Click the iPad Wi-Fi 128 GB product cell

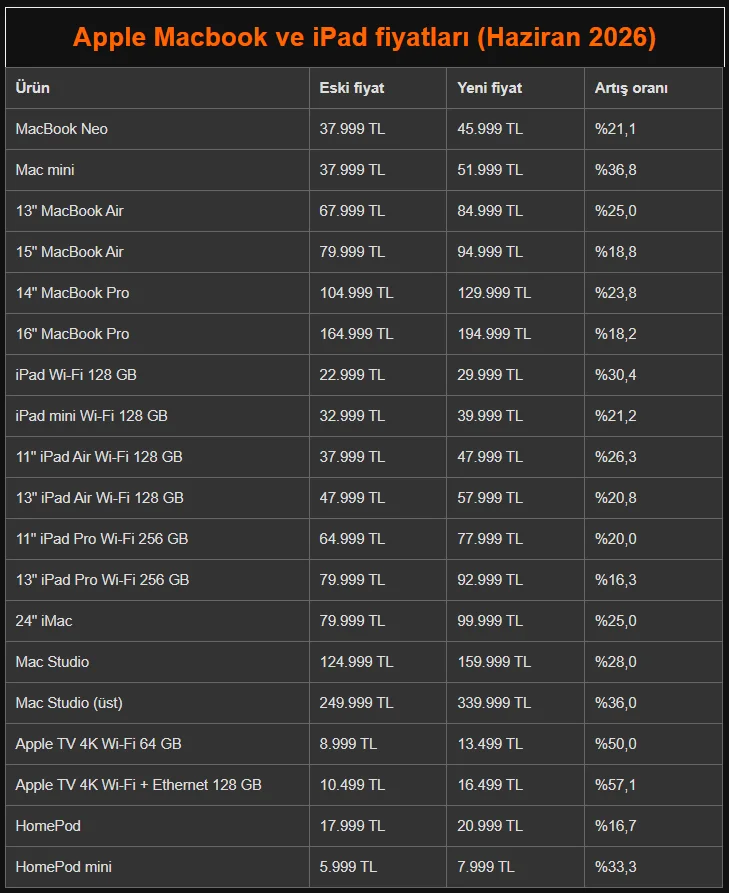coord(157,375)
